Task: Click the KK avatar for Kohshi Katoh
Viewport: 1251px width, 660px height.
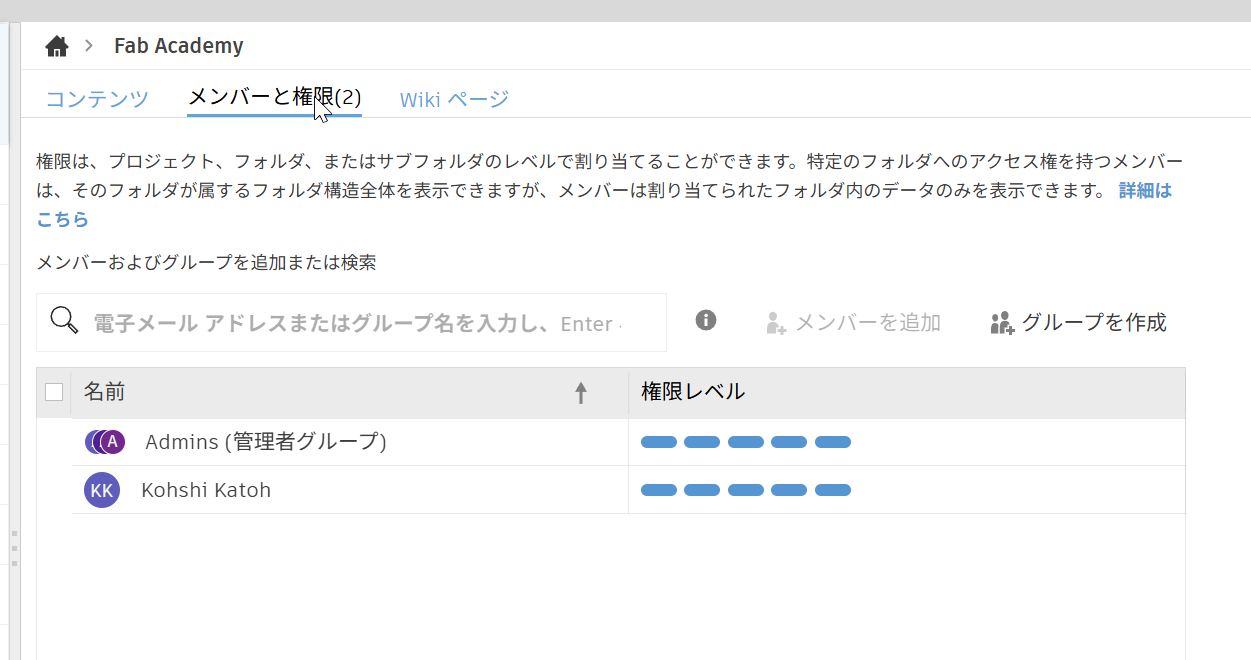Action: coord(101,490)
